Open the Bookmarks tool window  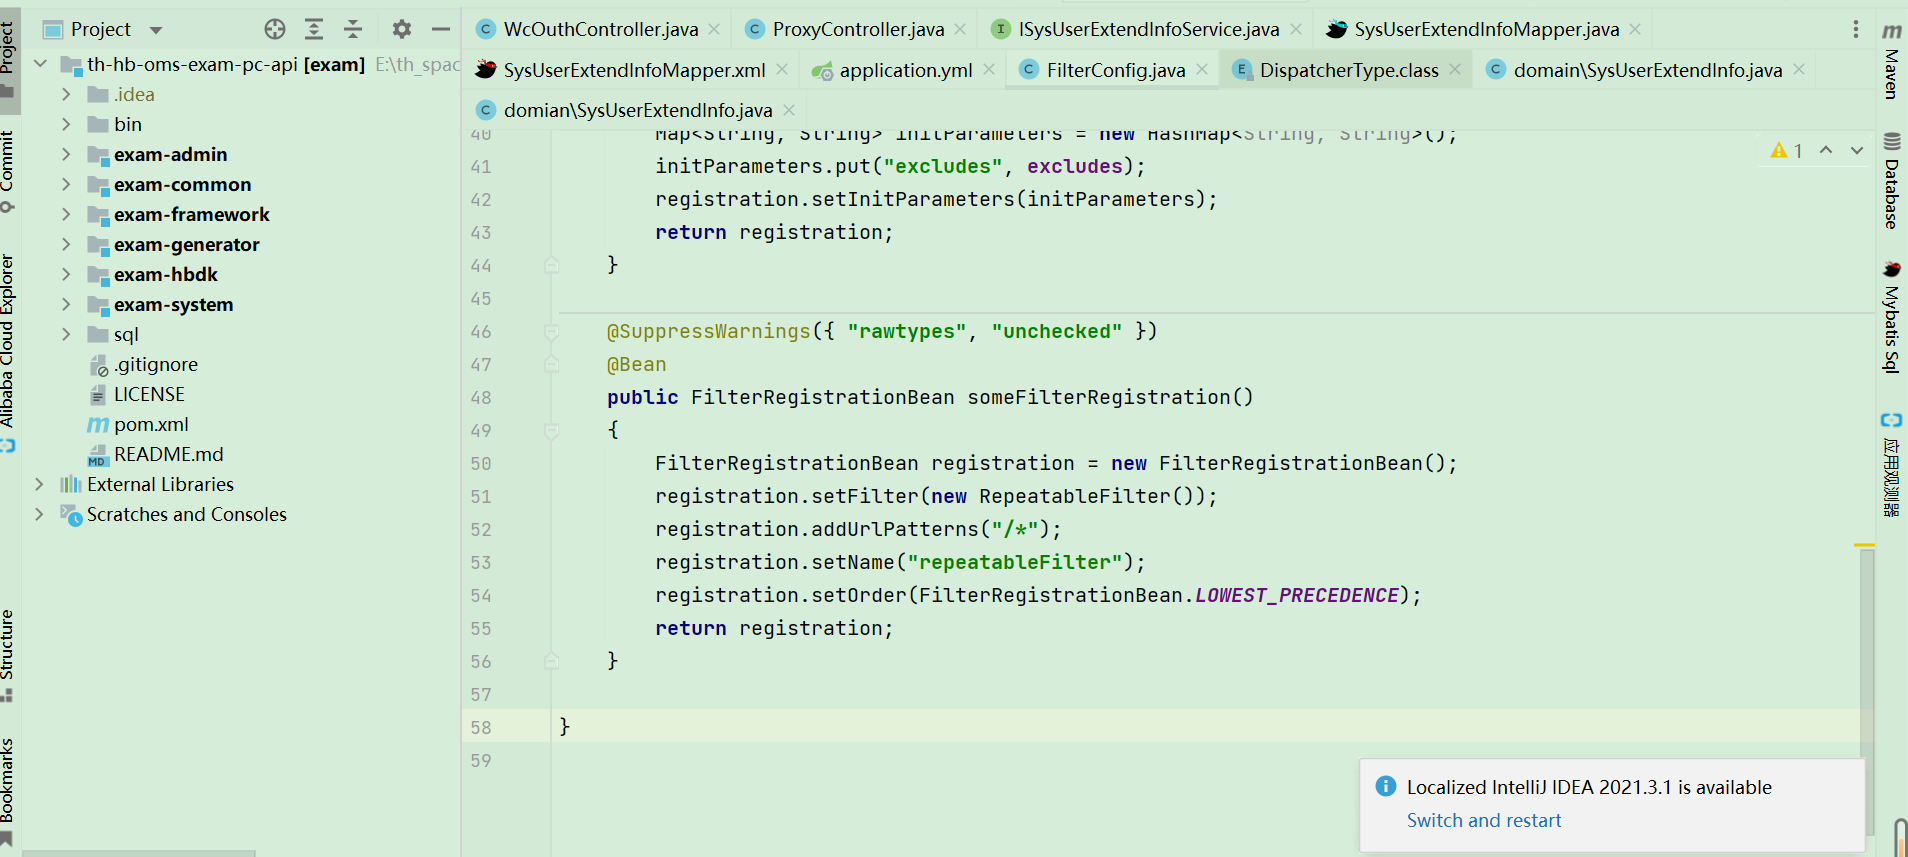pyautogui.click(x=8, y=792)
